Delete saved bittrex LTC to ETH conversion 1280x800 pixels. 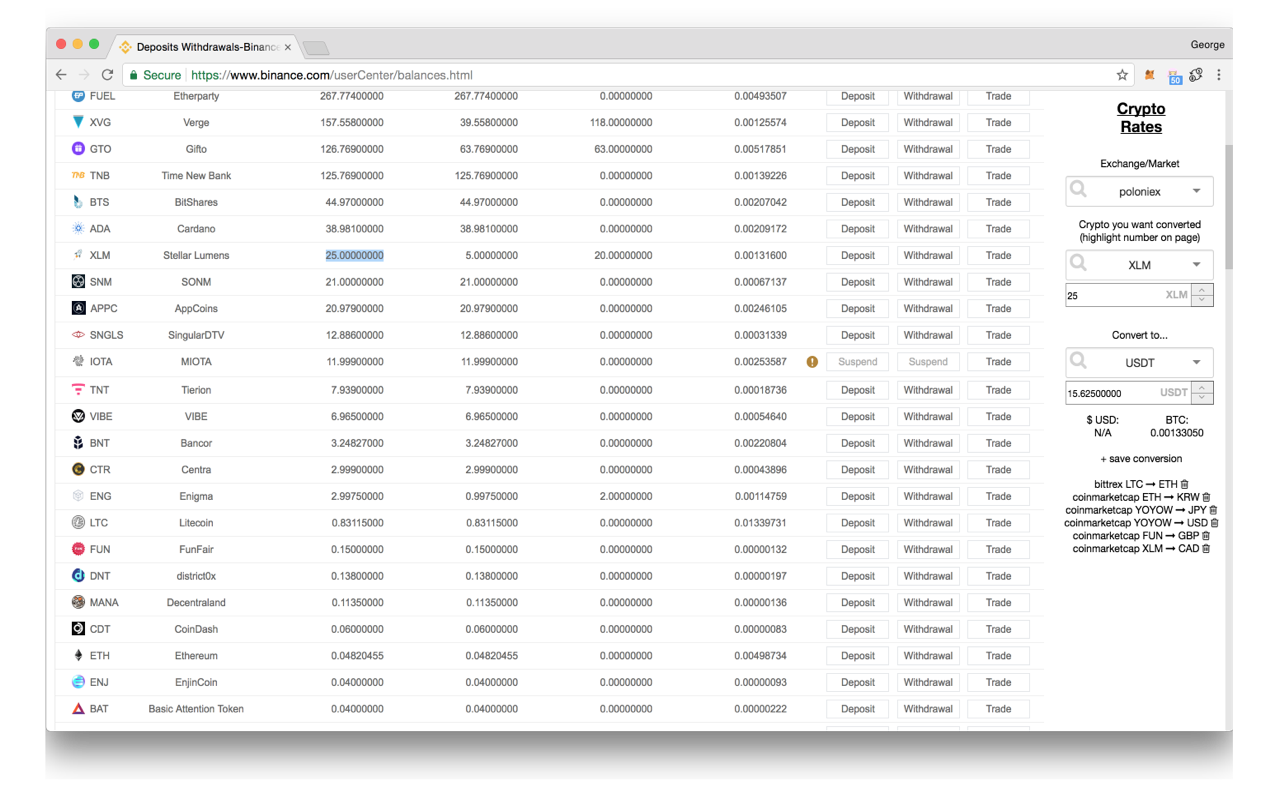coord(1185,484)
